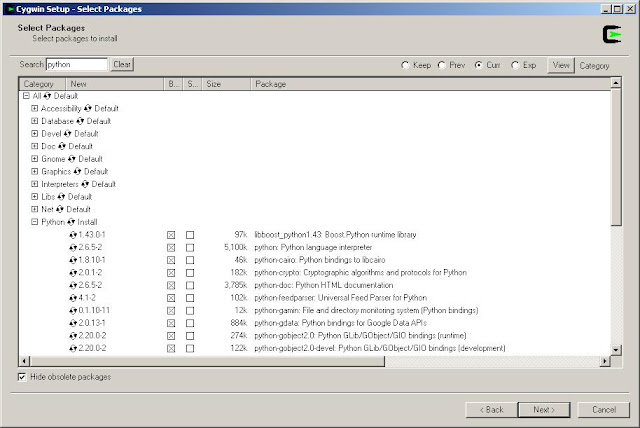This screenshot has height=428, width=640.
Task: Toggle binary checkbox for python-gamin
Action: click(171, 311)
